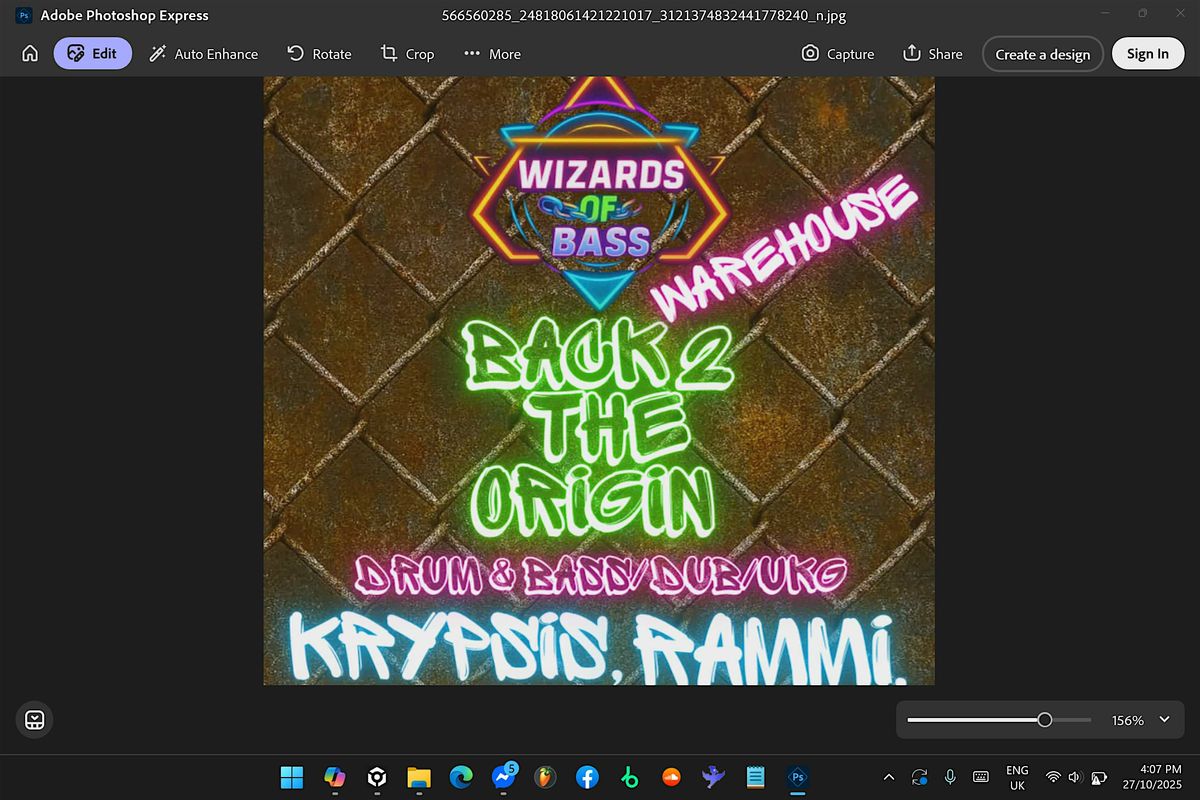This screenshot has height=800, width=1200.
Task: Open the filmstrip panel icon bottom left
Action: coord(34,719)
